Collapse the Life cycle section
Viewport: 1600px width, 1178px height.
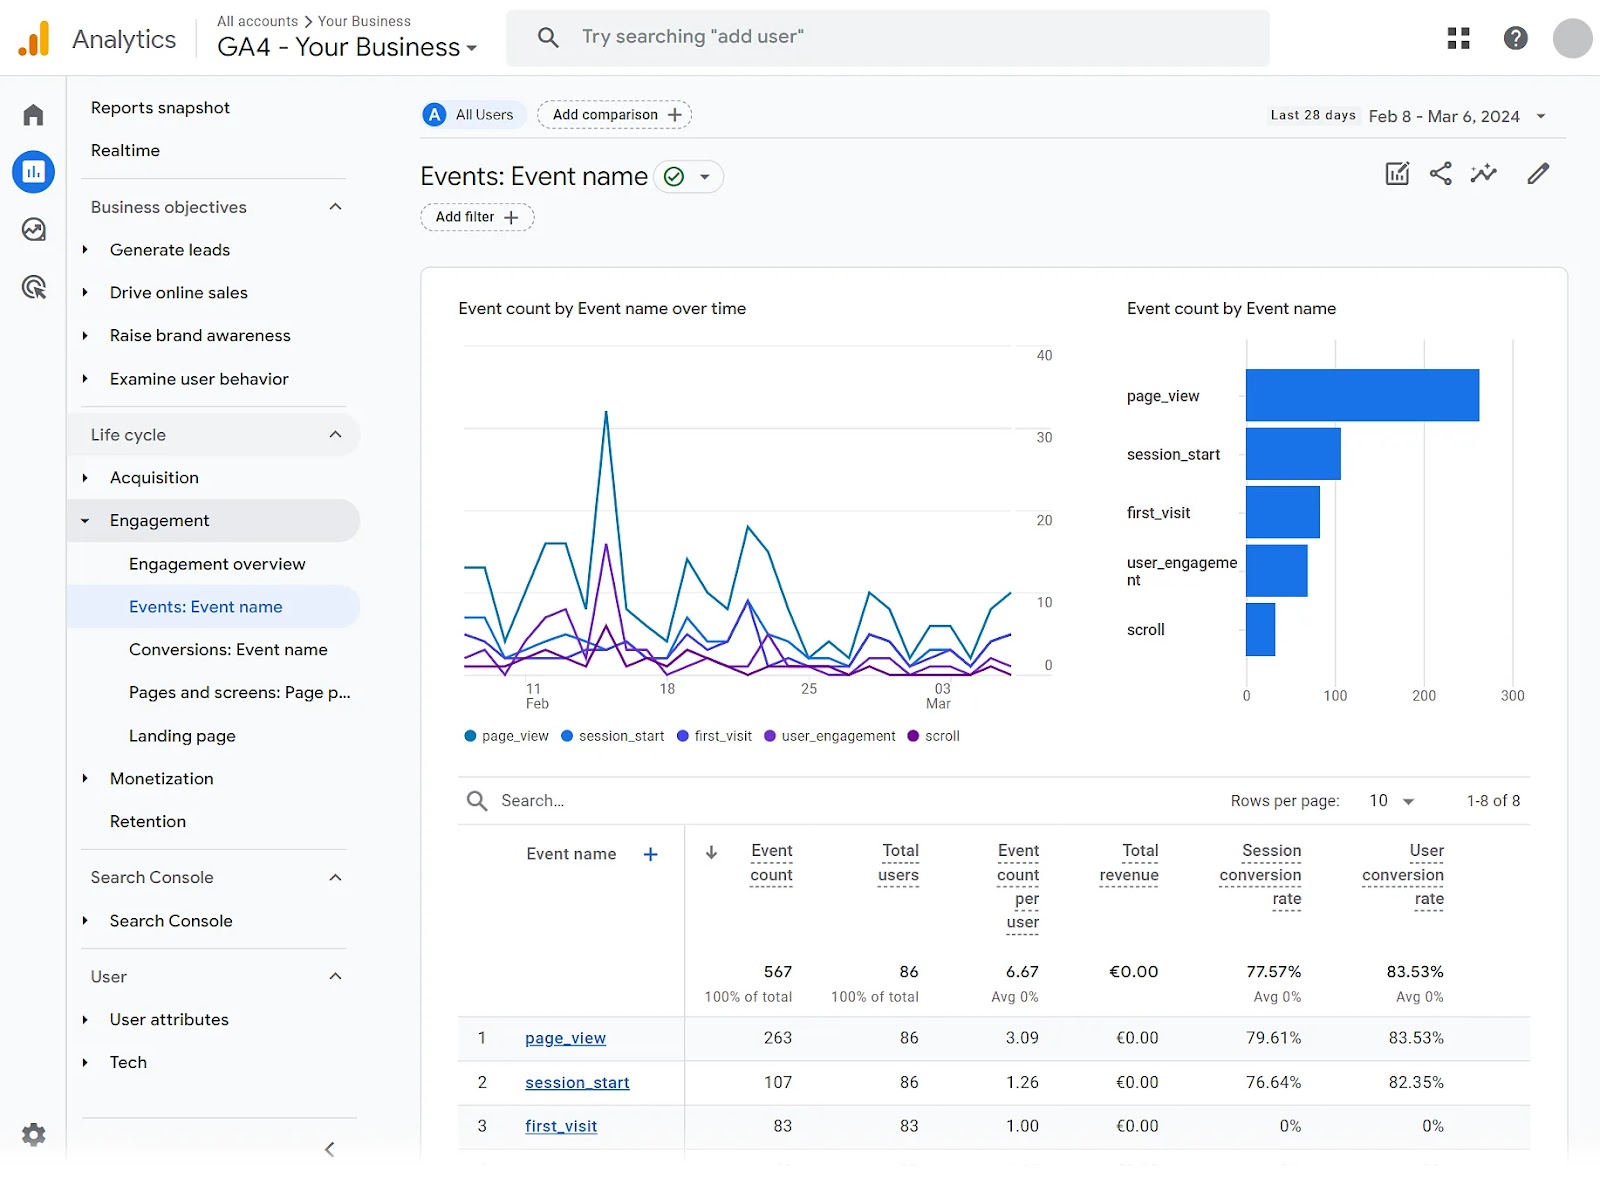335,434
